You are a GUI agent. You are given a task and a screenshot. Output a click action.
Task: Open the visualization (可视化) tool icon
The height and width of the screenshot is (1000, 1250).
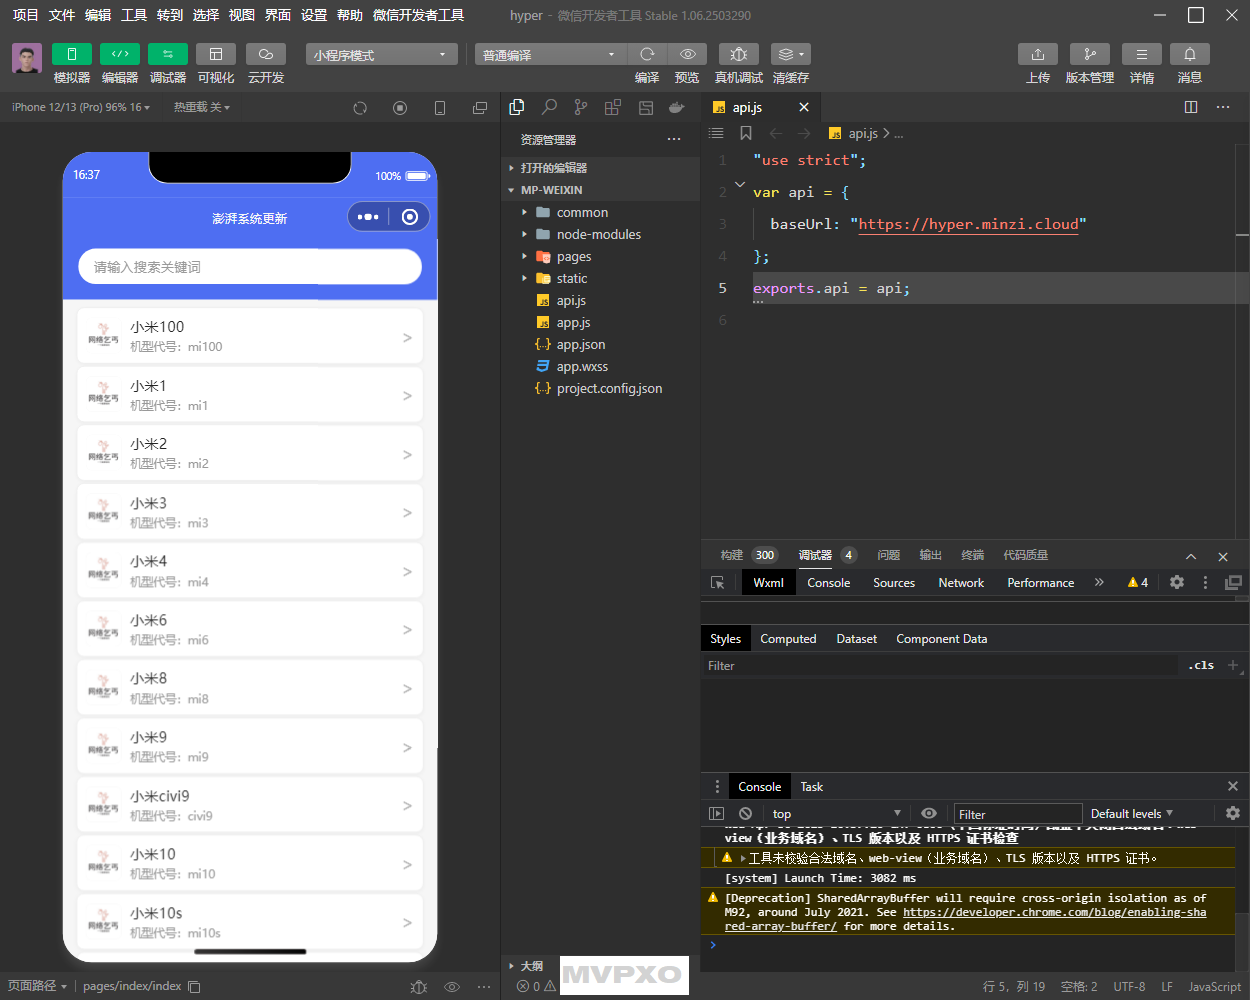click(x=216, y=54)
